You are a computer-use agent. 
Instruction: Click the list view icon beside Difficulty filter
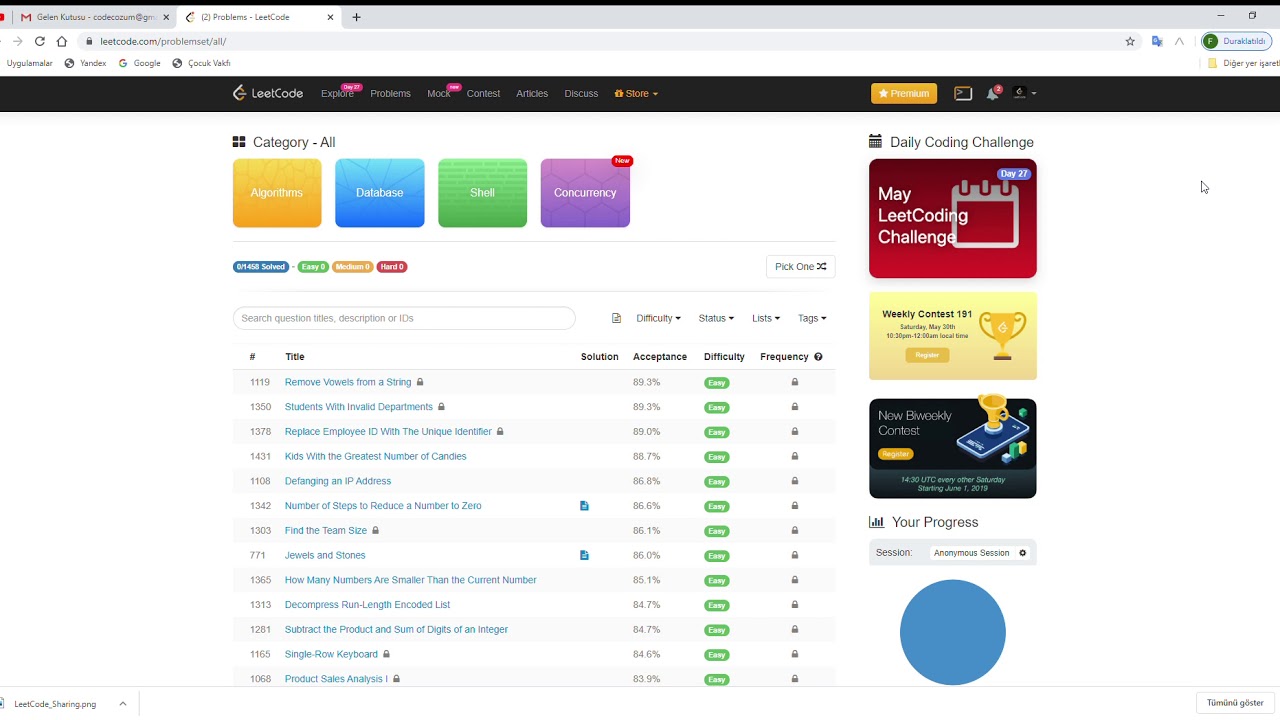616,318
